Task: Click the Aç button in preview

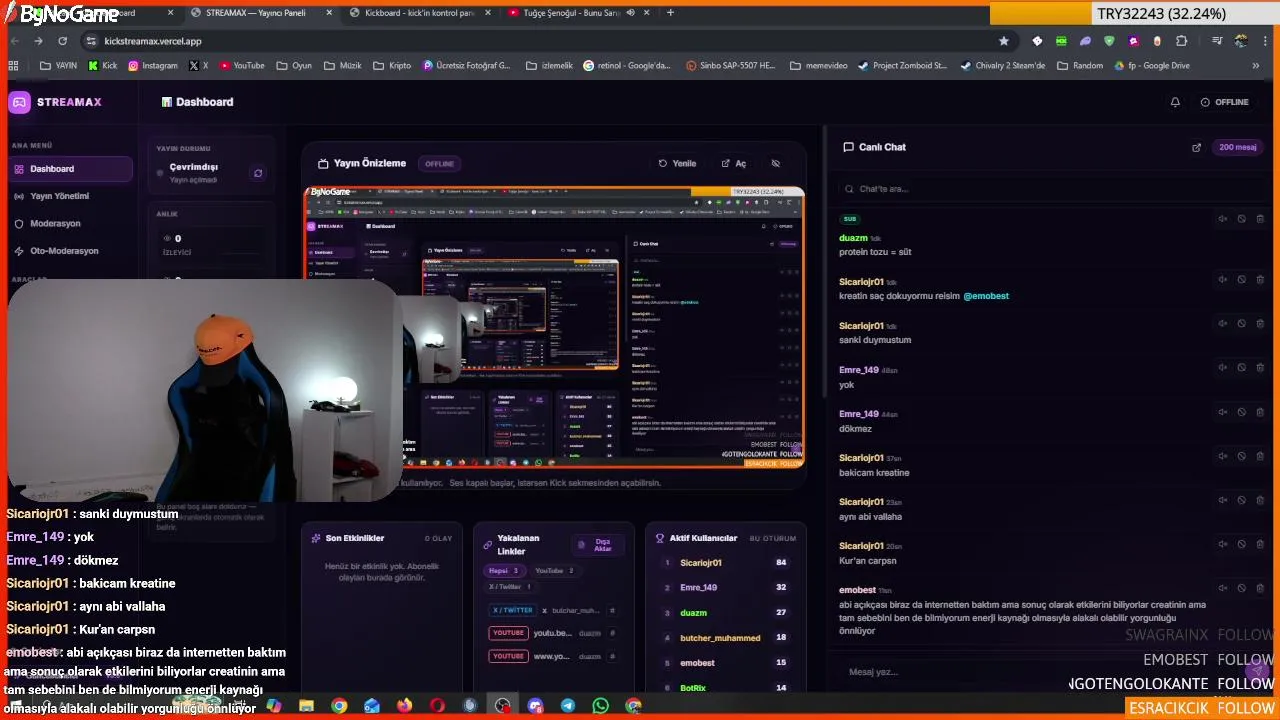Action: [733, 163]
